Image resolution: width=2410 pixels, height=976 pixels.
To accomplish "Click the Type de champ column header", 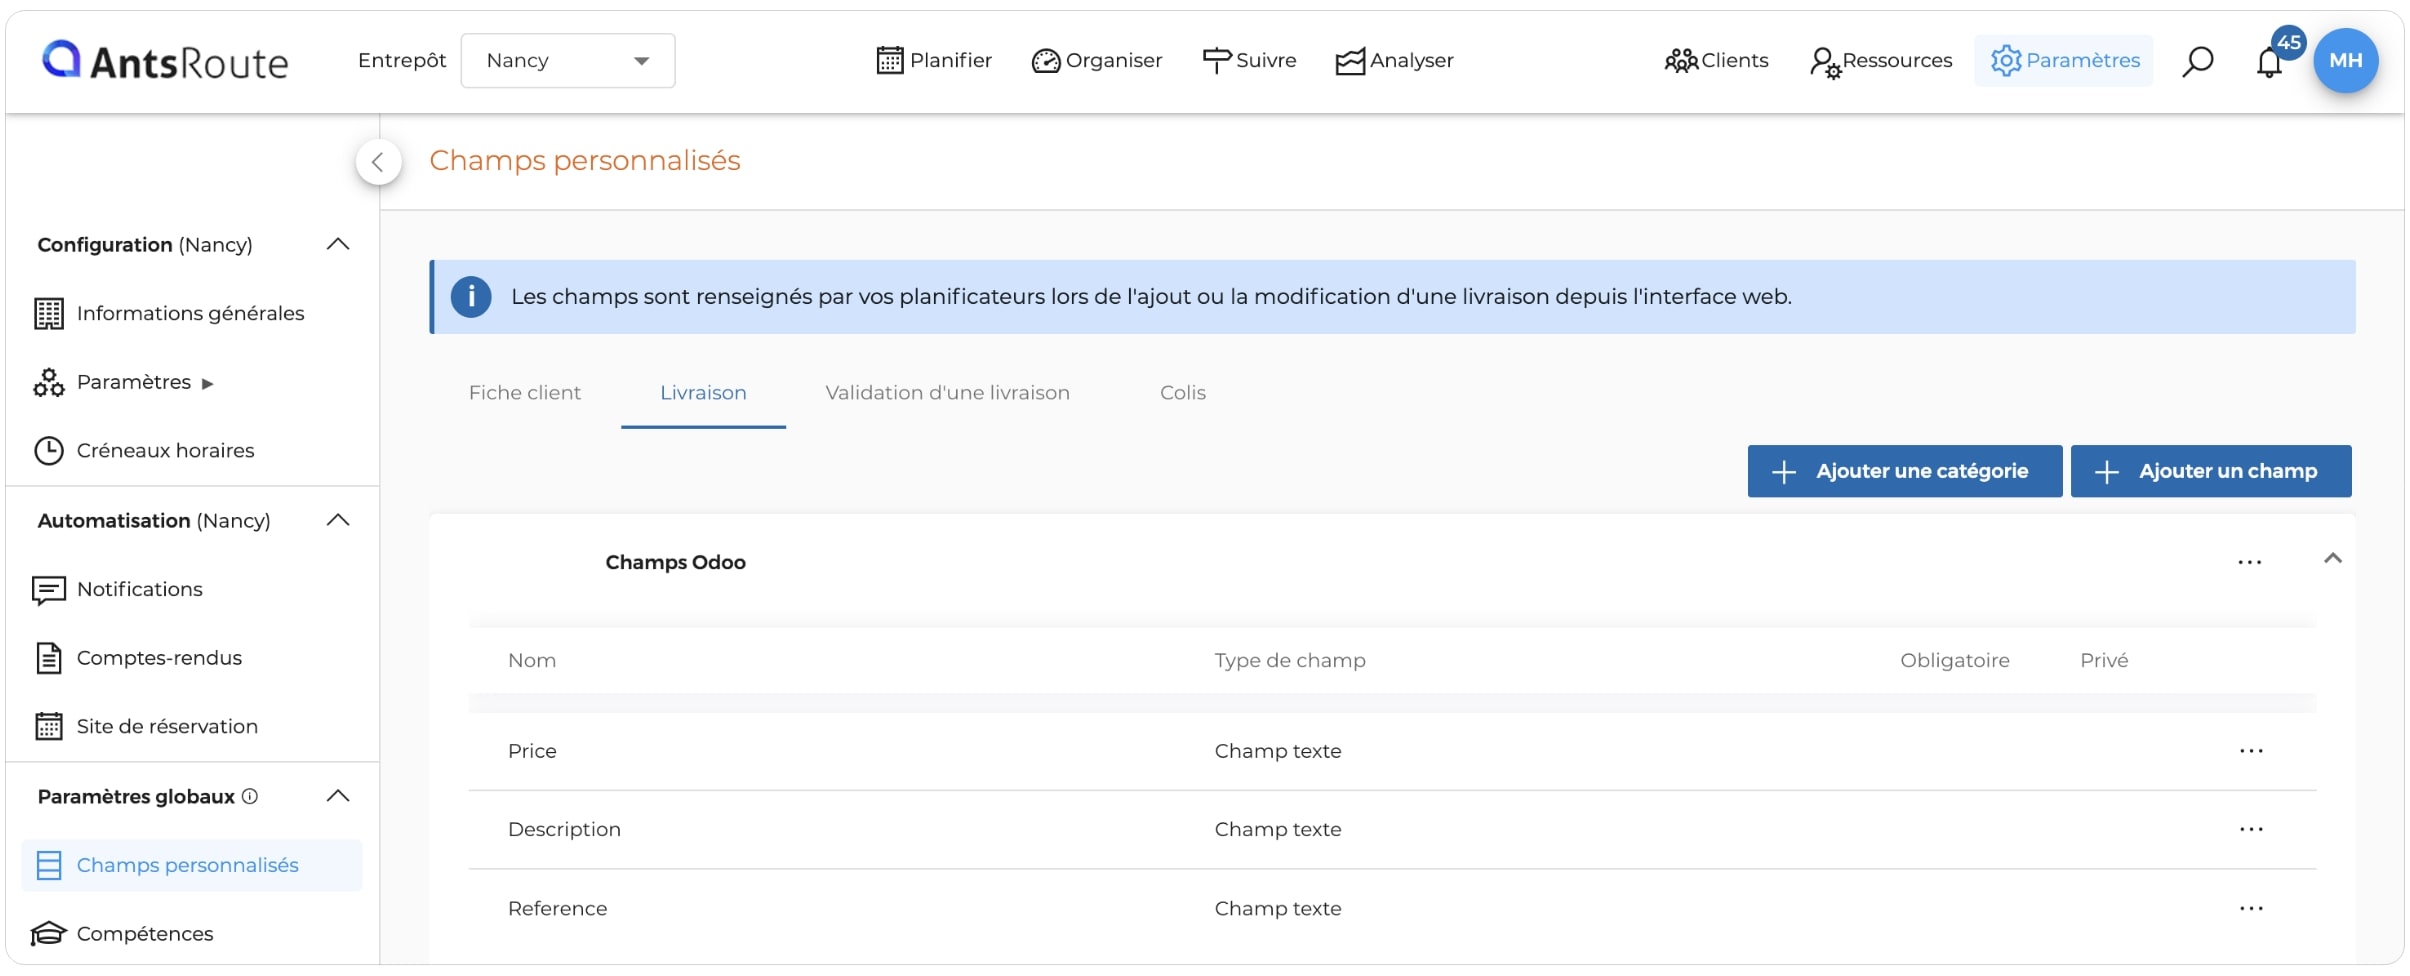I will point(1290,661).
